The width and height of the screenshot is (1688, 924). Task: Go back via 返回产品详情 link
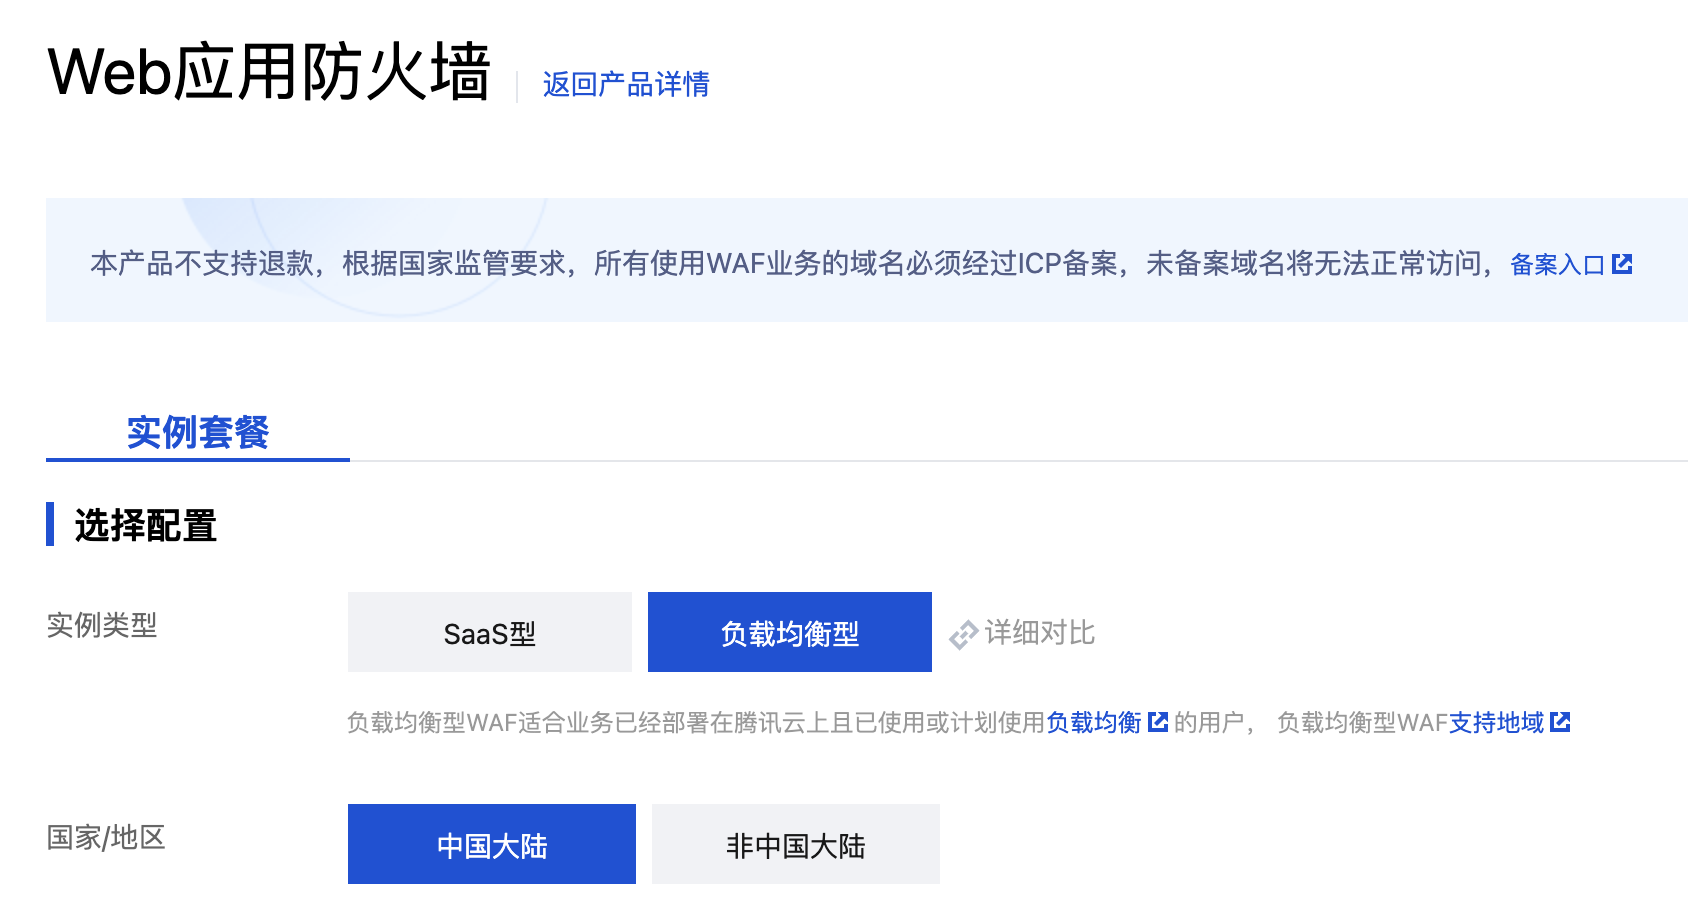click(x=626, y=84)
